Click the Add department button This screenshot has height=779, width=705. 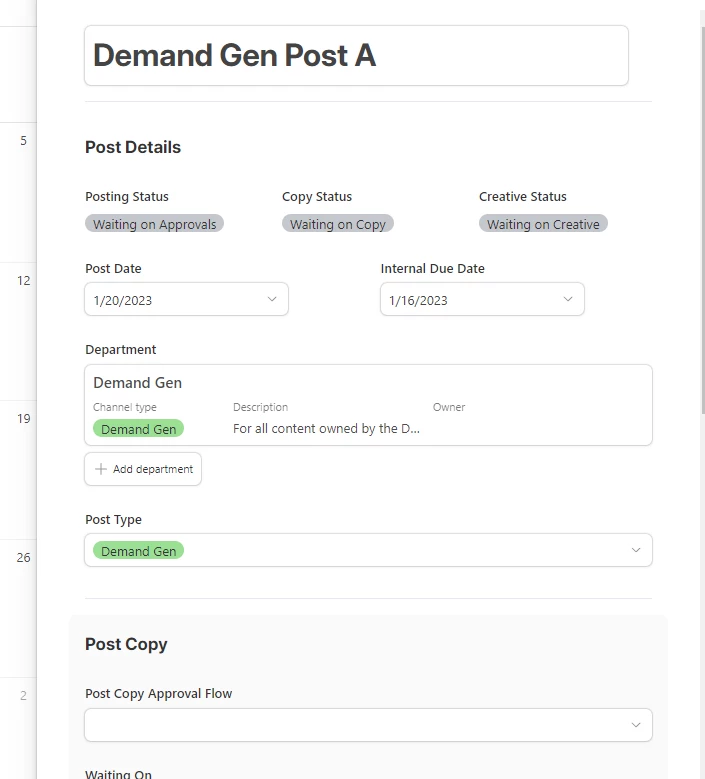tap(143, 469)
